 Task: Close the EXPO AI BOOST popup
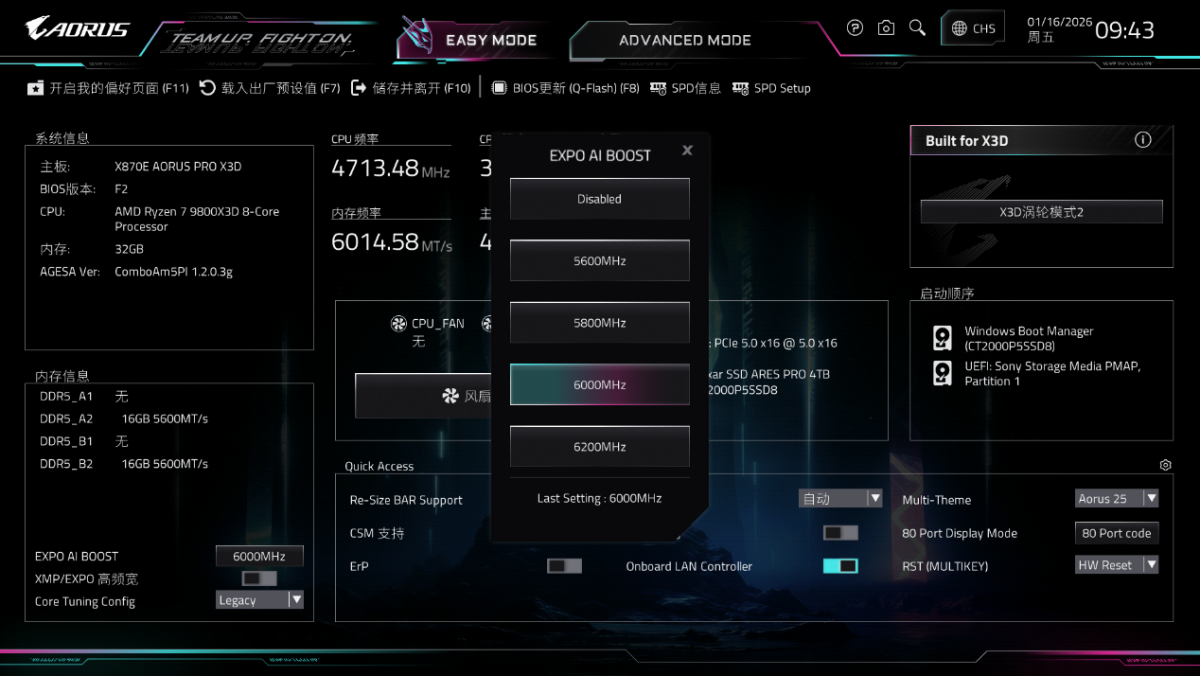[x=687, y=150]
